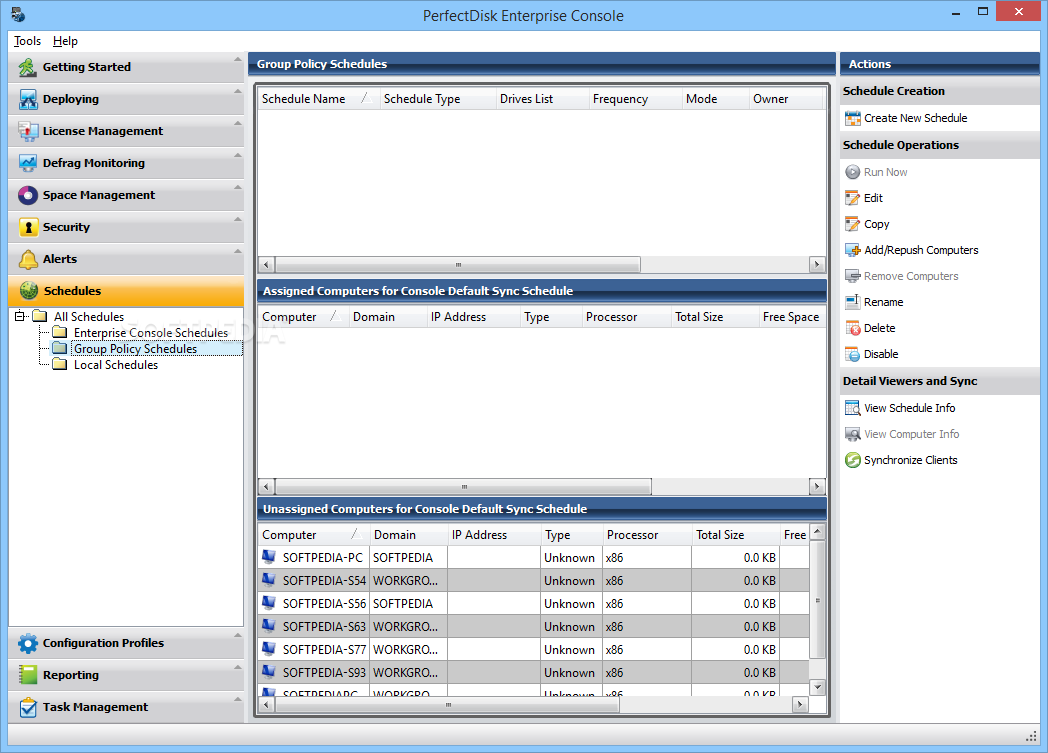The width and height of the screenshot is (1048, 753).
Task: Click the Rename schedule icon
Action: pyautogui.click(x=852, y=302)
